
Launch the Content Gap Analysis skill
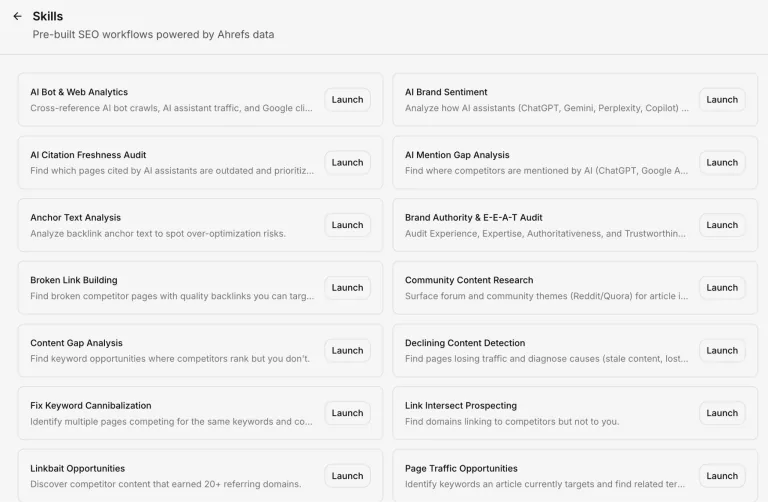click(347, 350)
